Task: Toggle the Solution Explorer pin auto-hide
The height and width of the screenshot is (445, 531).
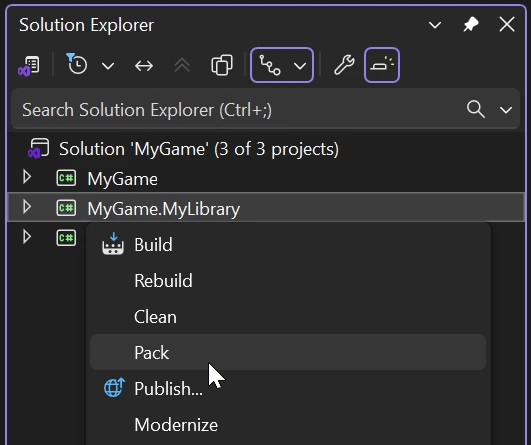Action: [x=471, y=25]
